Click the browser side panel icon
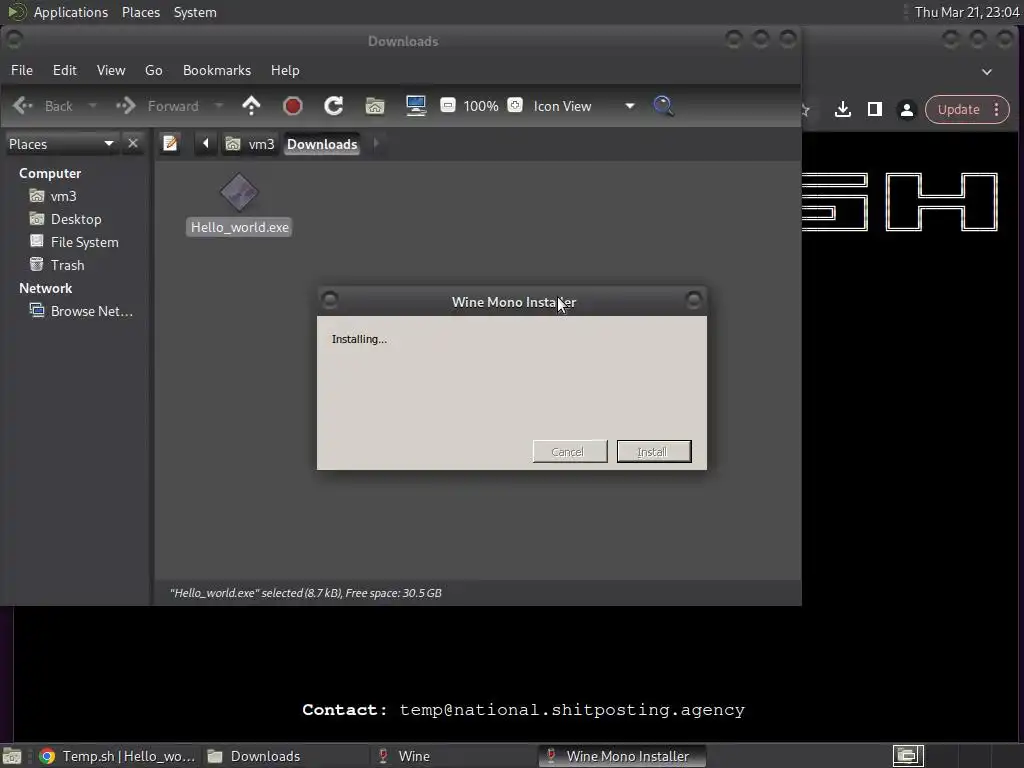 tap(875, 109)
